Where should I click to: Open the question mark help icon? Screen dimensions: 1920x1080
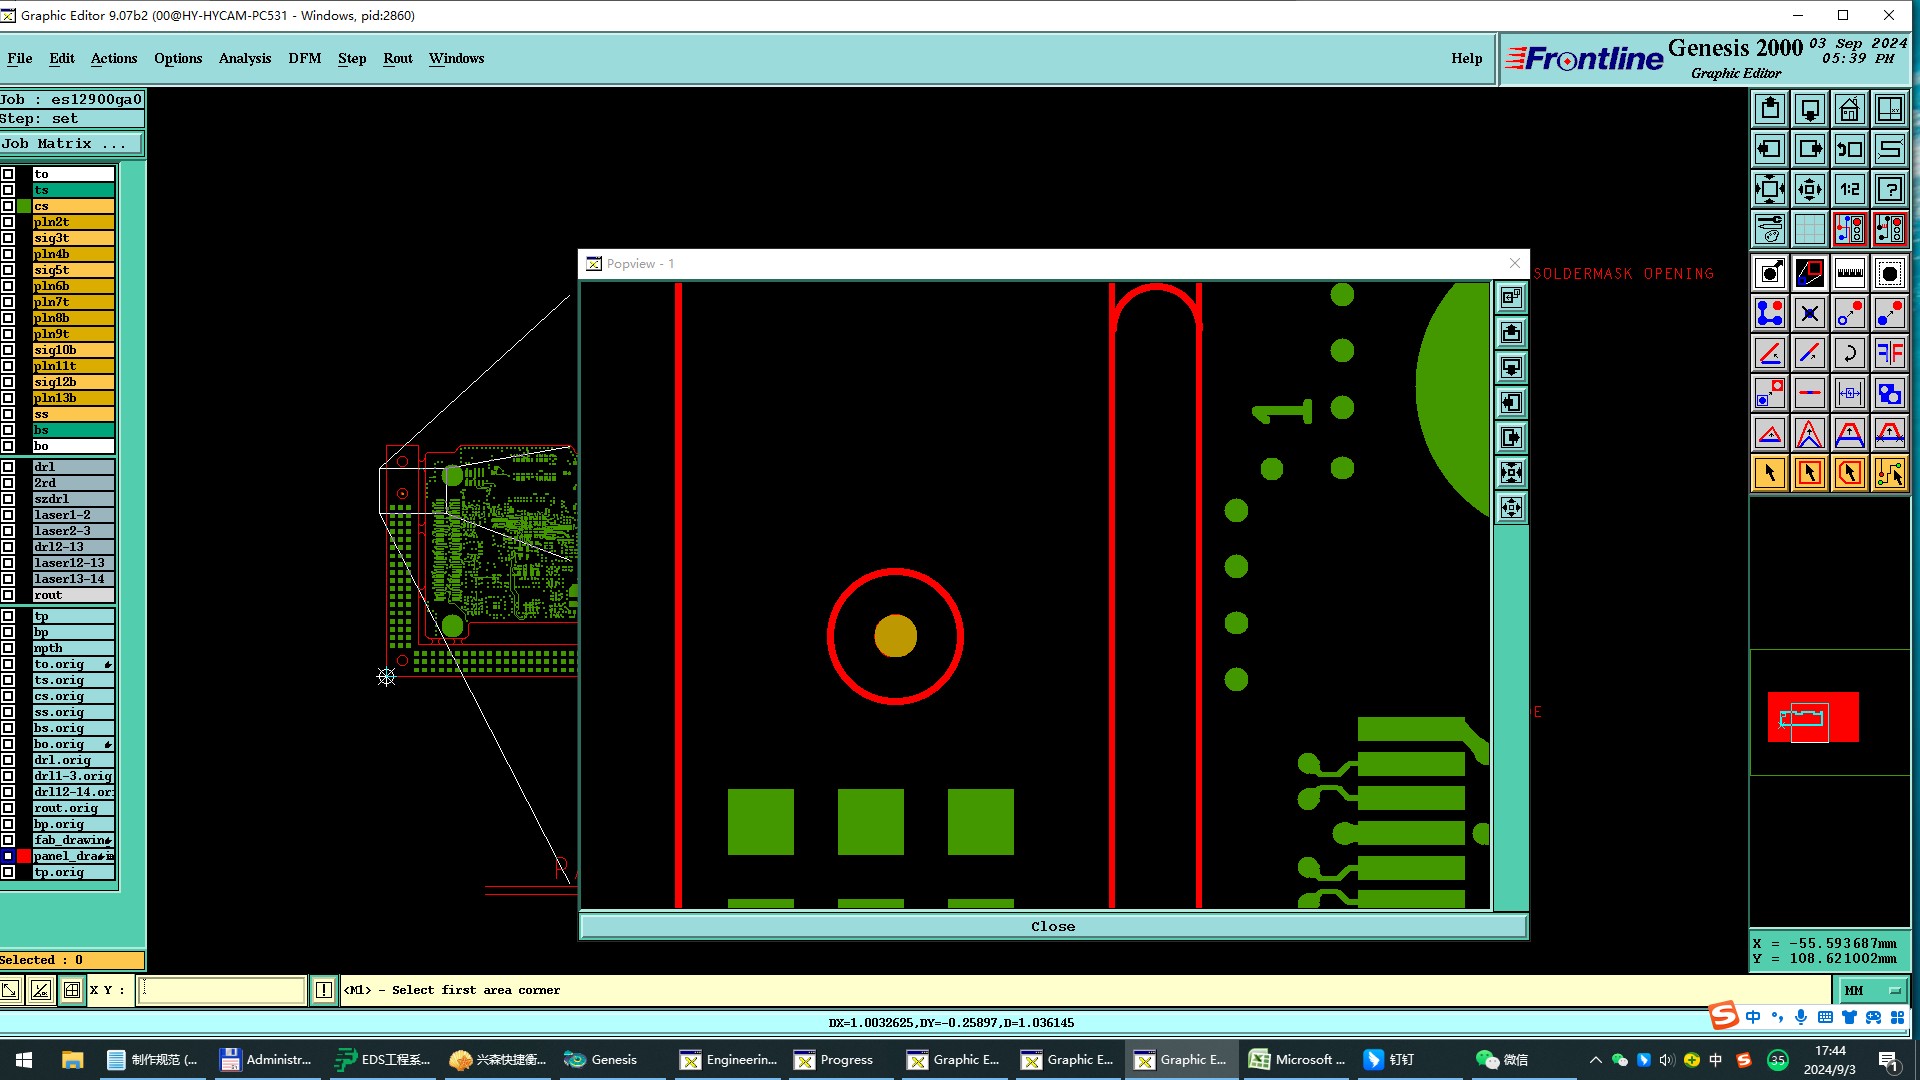tap(1889, 189)
